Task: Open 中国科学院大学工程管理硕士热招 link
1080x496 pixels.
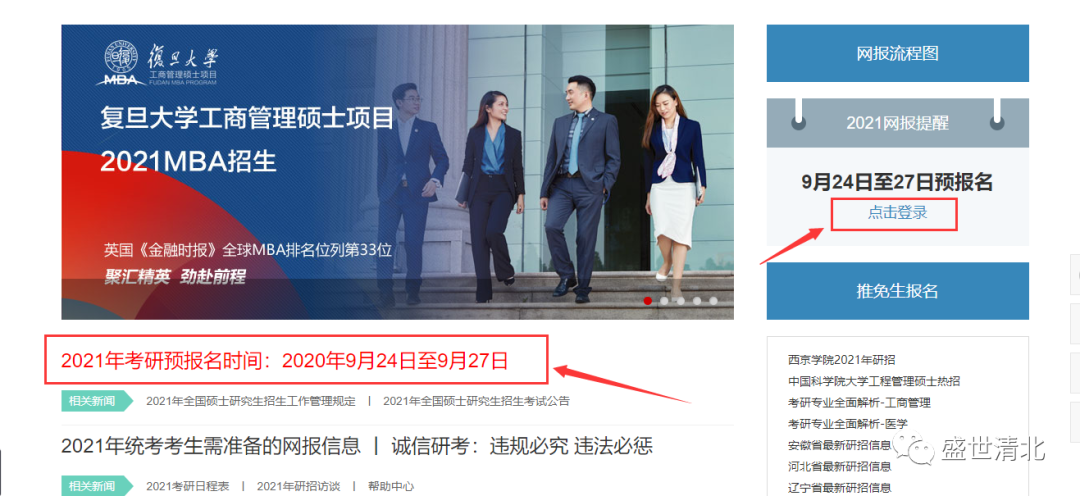Action: [874, 381]
